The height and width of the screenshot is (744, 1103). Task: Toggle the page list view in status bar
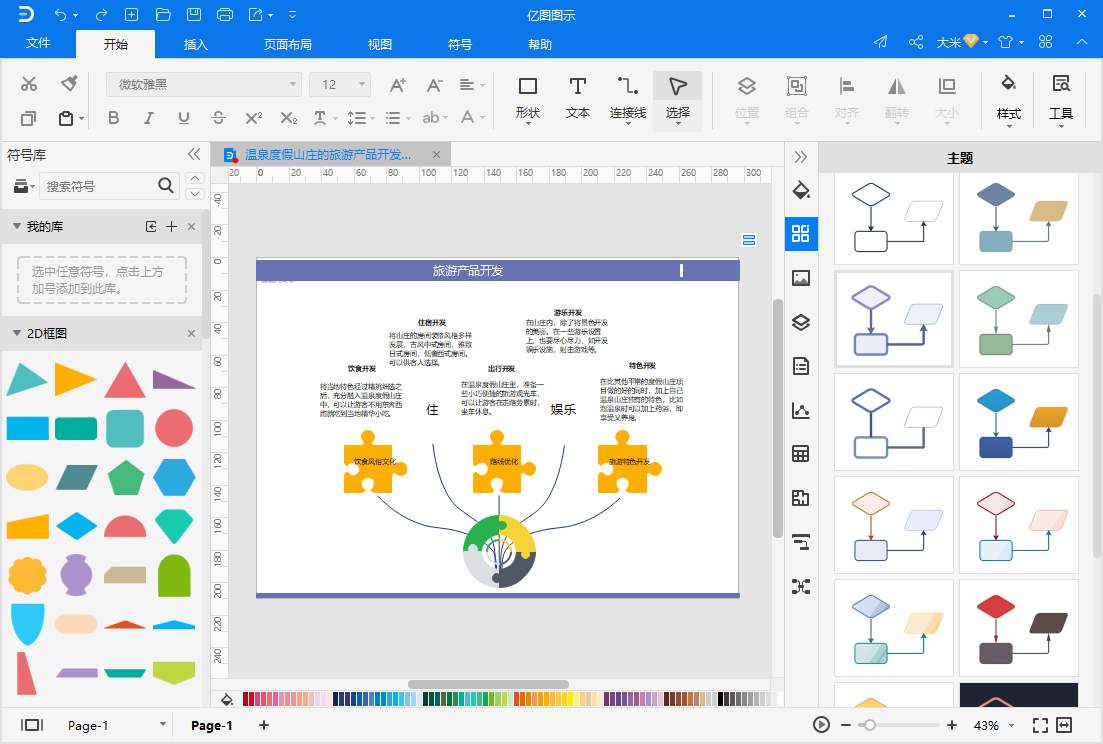pos(32,725)
